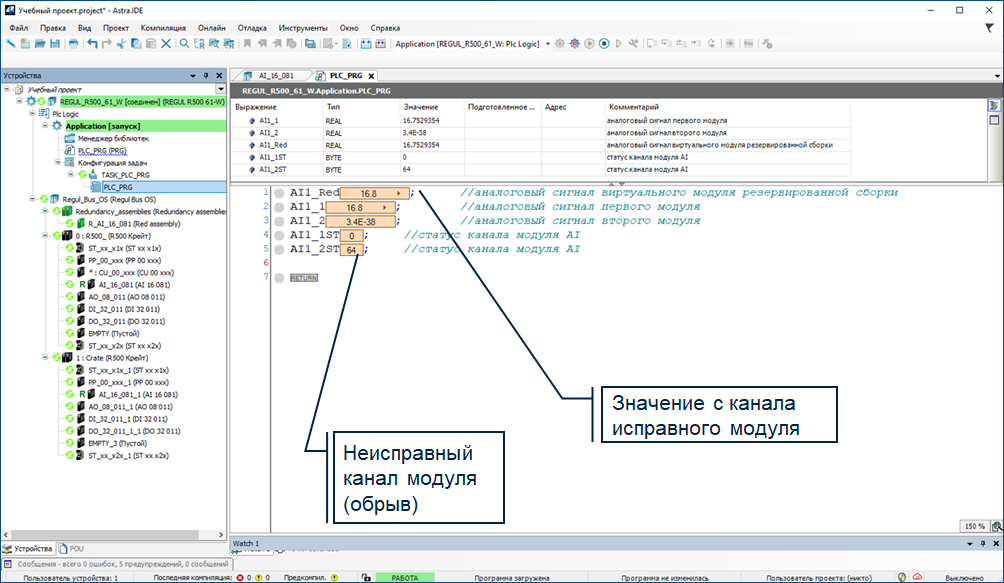
Task: Open the Application selector dropdown in toolbar
Action: point(548,44)
